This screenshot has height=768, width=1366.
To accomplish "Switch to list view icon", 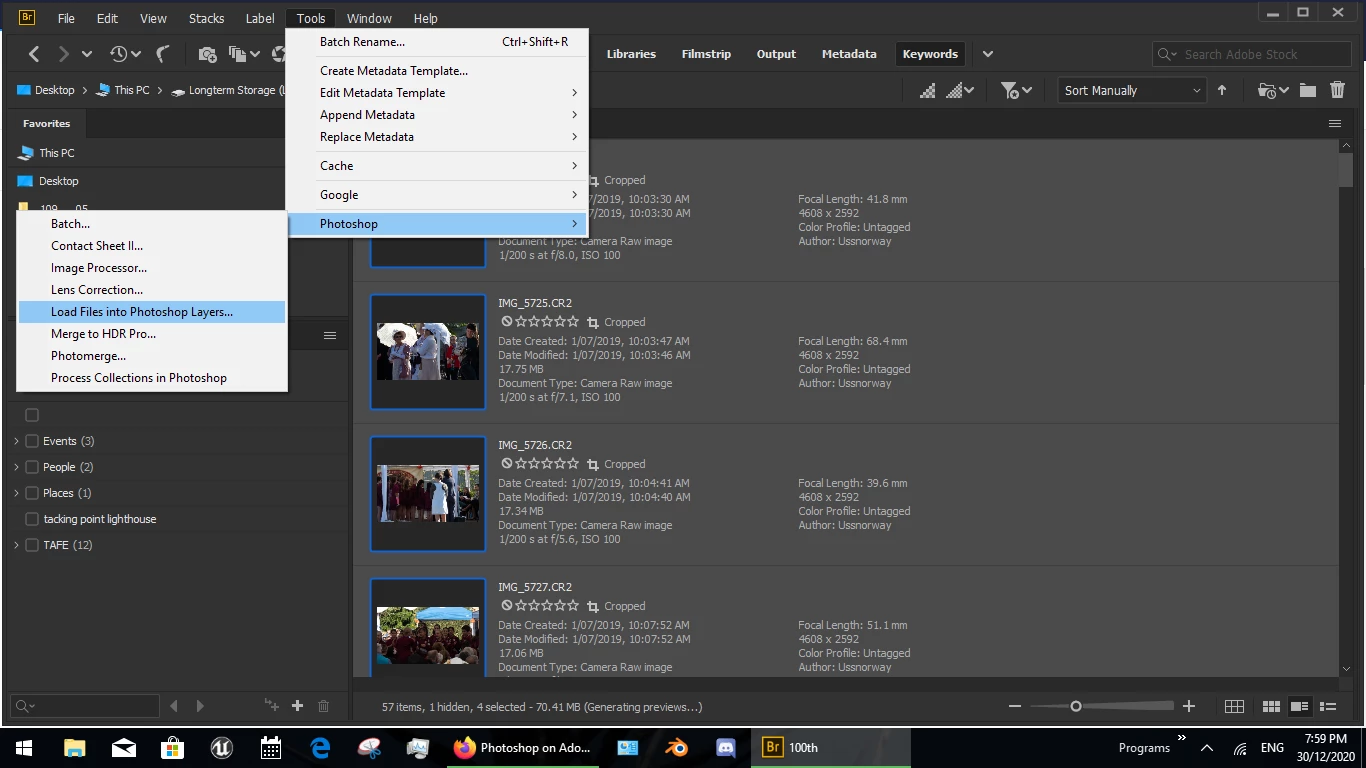I will click(1328, 706).
